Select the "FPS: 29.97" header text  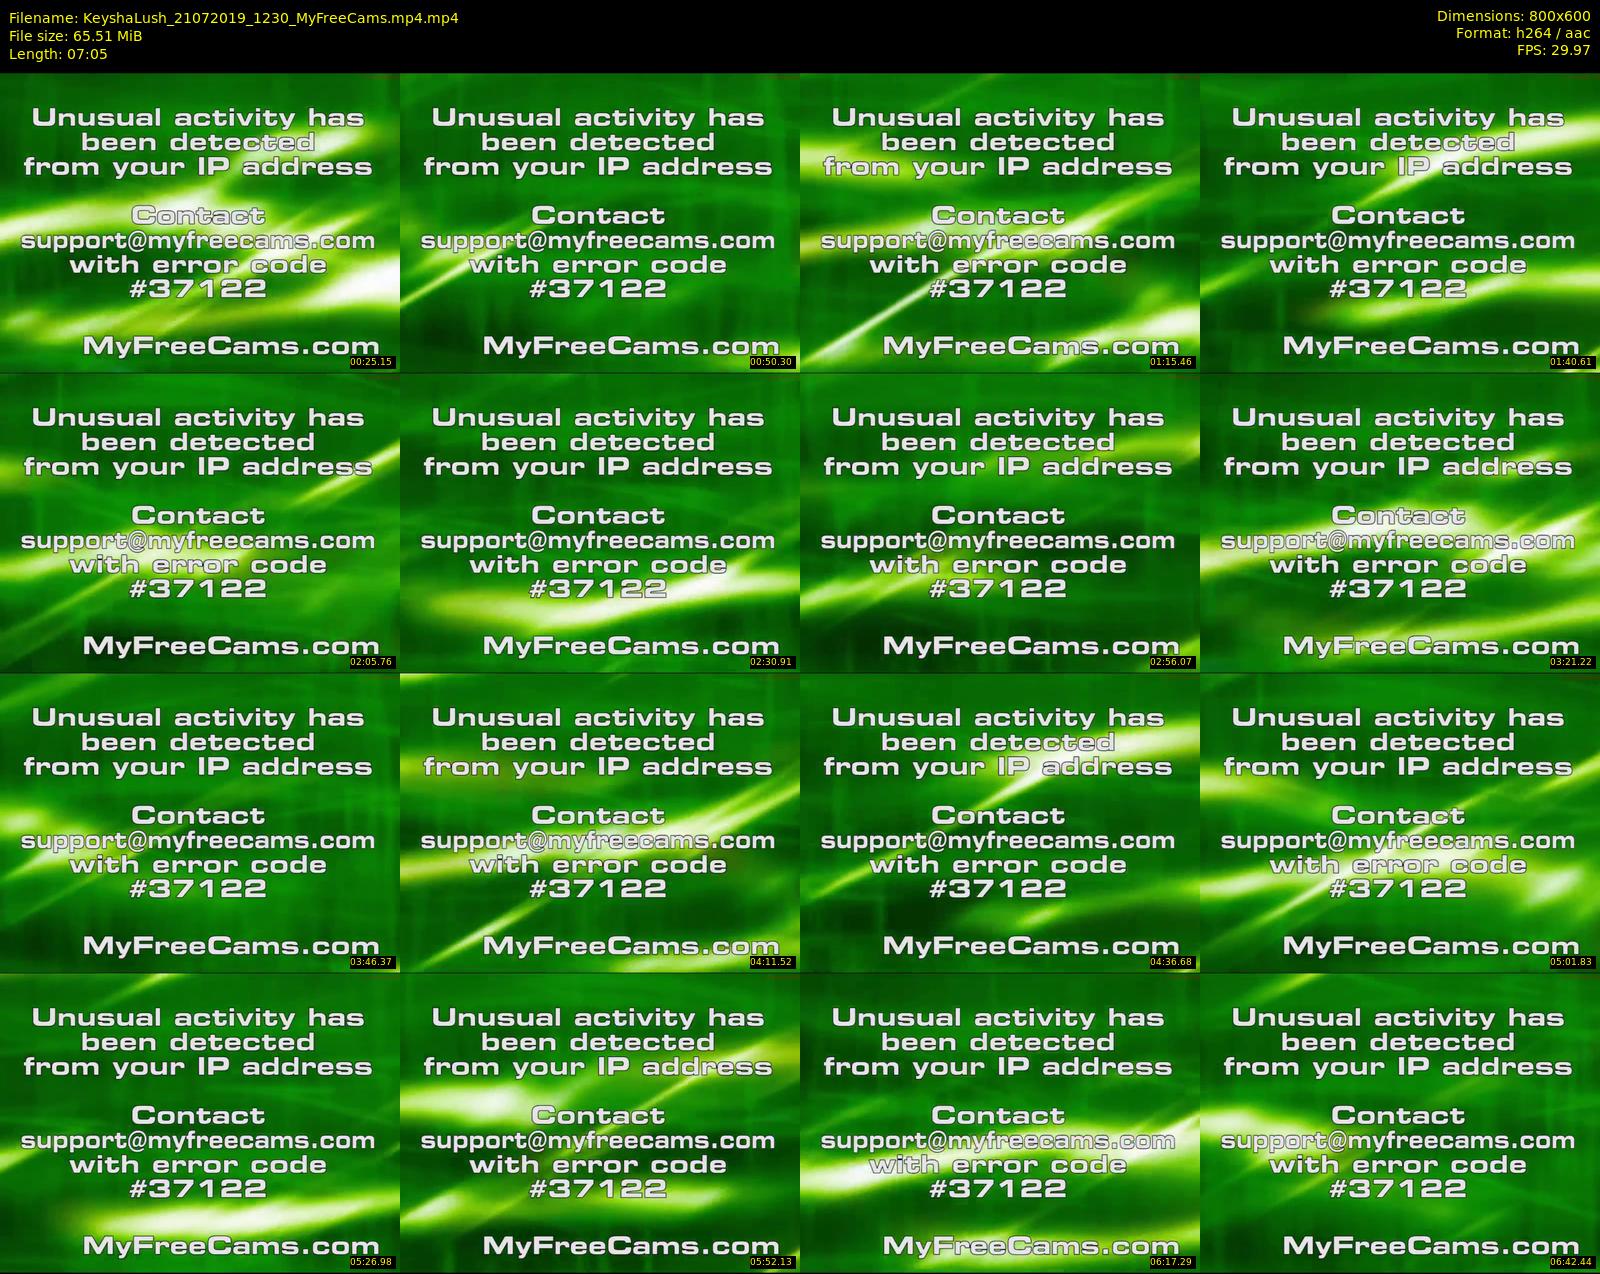point(1553,50)
